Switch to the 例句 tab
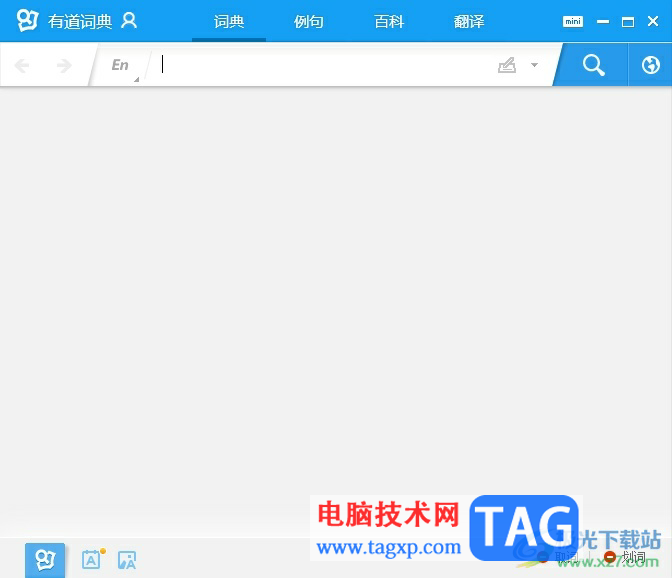The image size is (672, 578). 309,21
